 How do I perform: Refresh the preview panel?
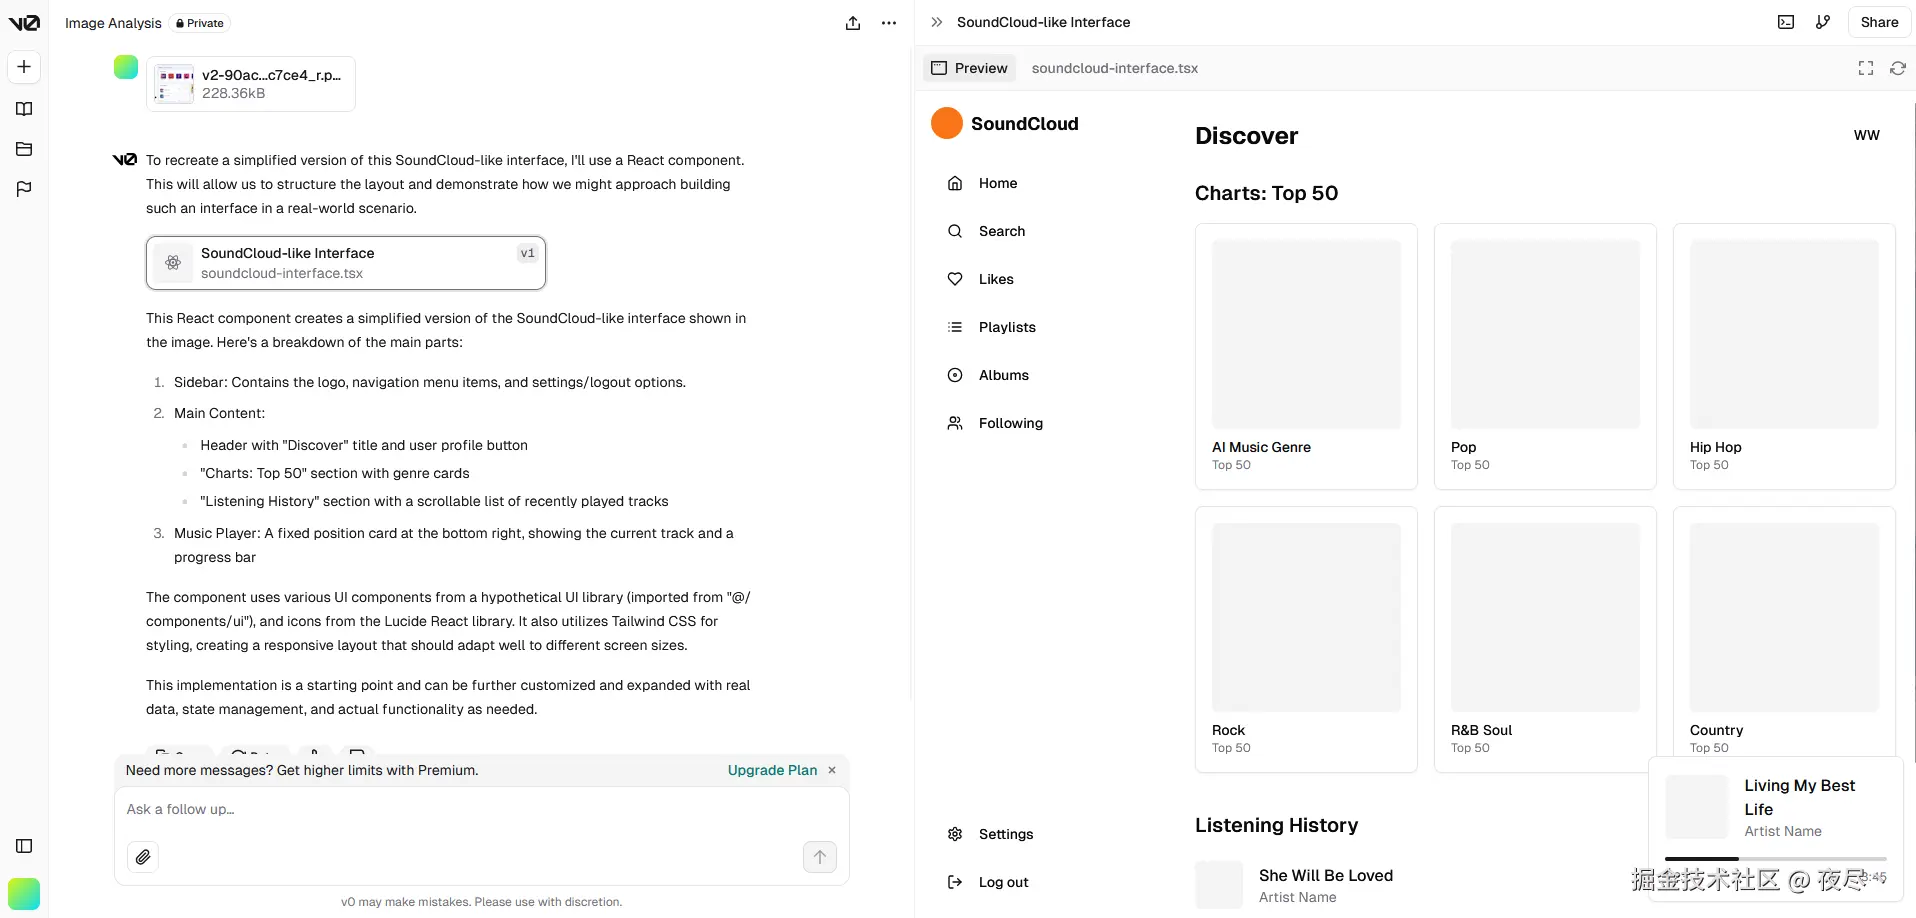tap(1897, 68)
